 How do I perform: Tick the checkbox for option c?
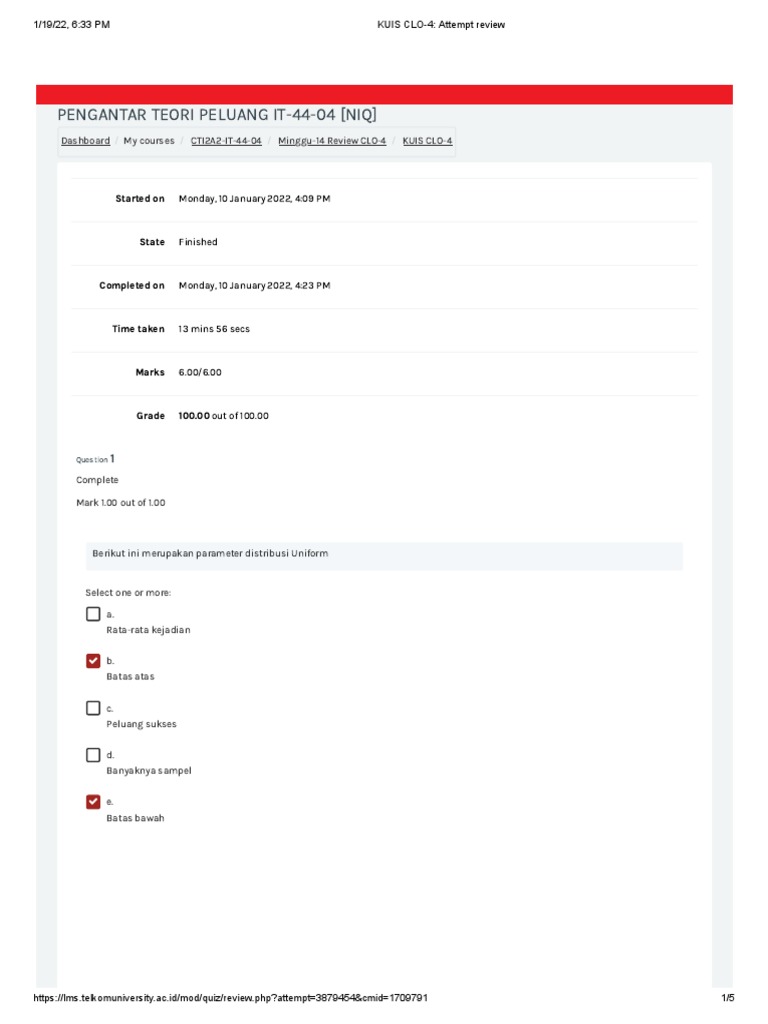[93, 708]
